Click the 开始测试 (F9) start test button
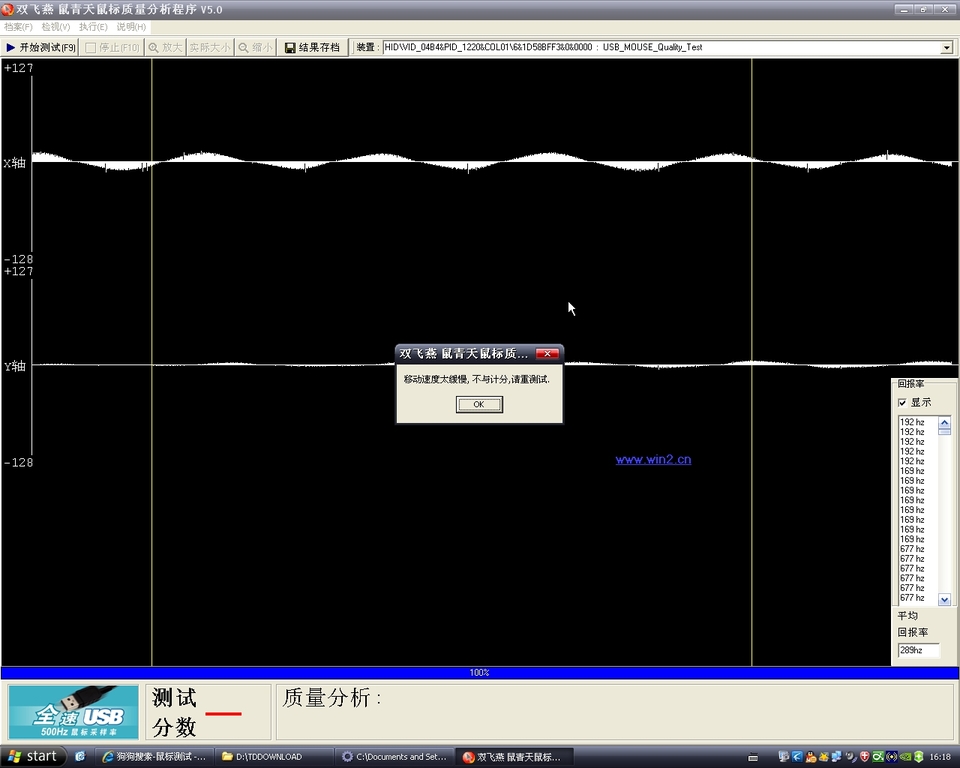The height and width of the screenshot is (768, 960). point(40,47)
